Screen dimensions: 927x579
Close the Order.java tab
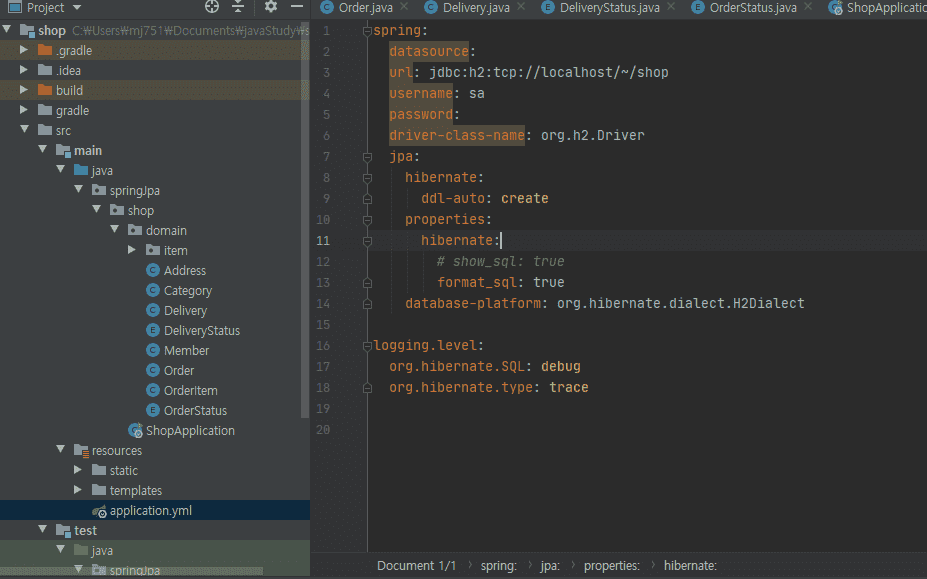coord(405,8)
